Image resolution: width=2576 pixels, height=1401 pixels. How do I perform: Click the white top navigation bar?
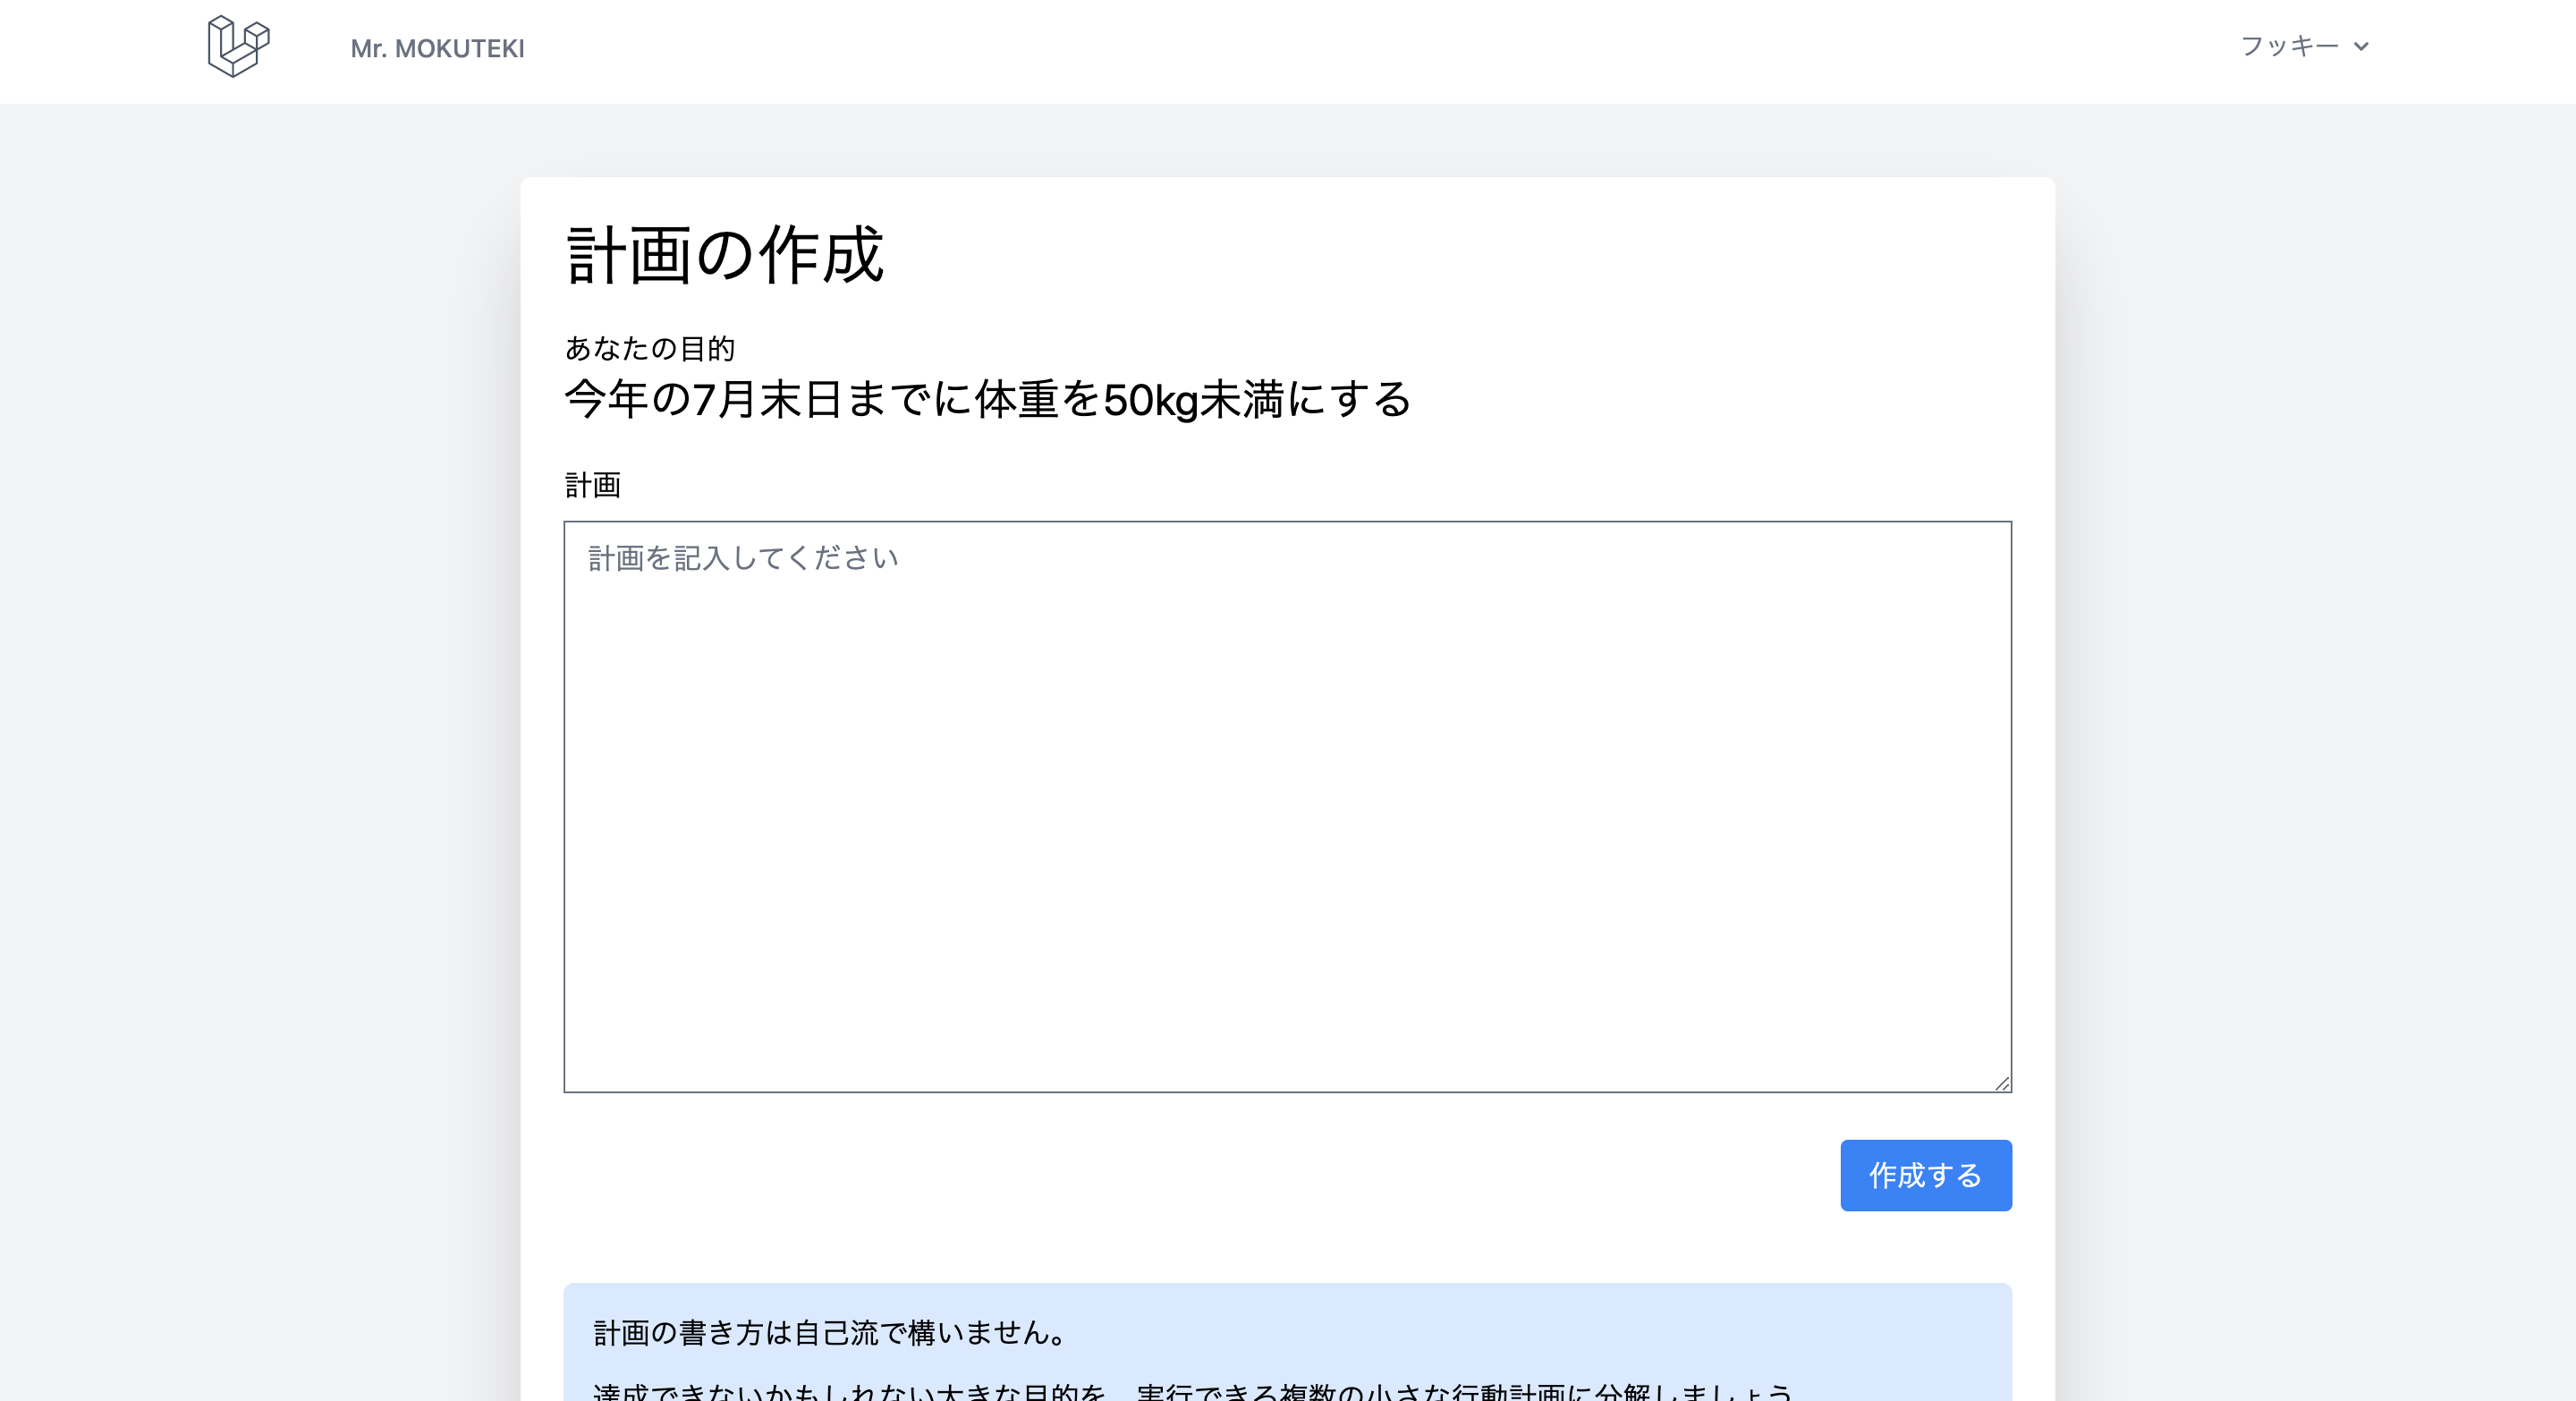tap(1300, 50)
